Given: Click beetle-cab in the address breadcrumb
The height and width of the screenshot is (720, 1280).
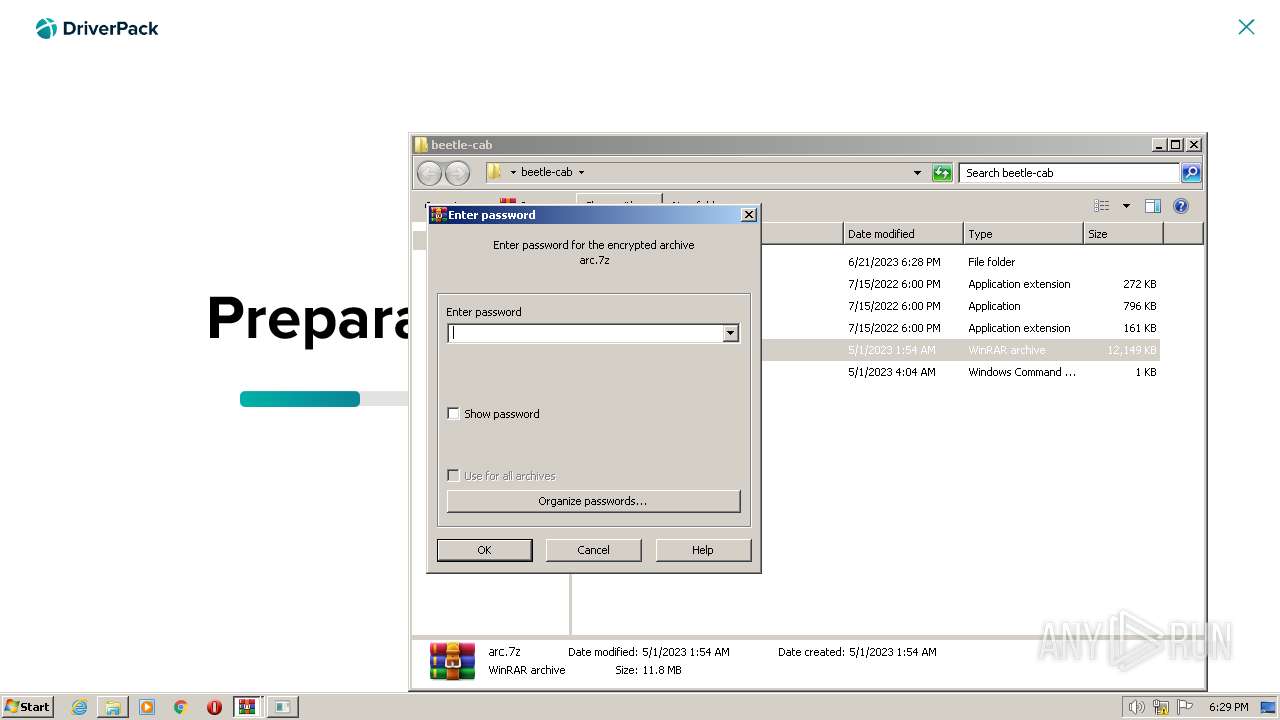Looking at the screenshot, I should [x=546, y=172].
